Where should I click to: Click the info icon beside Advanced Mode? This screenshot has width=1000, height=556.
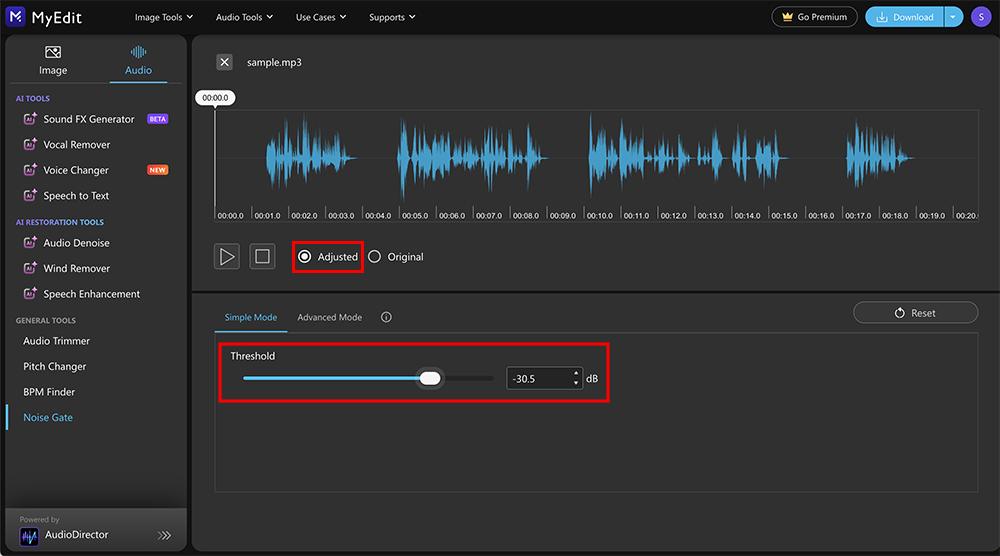(x=386, y=317)
